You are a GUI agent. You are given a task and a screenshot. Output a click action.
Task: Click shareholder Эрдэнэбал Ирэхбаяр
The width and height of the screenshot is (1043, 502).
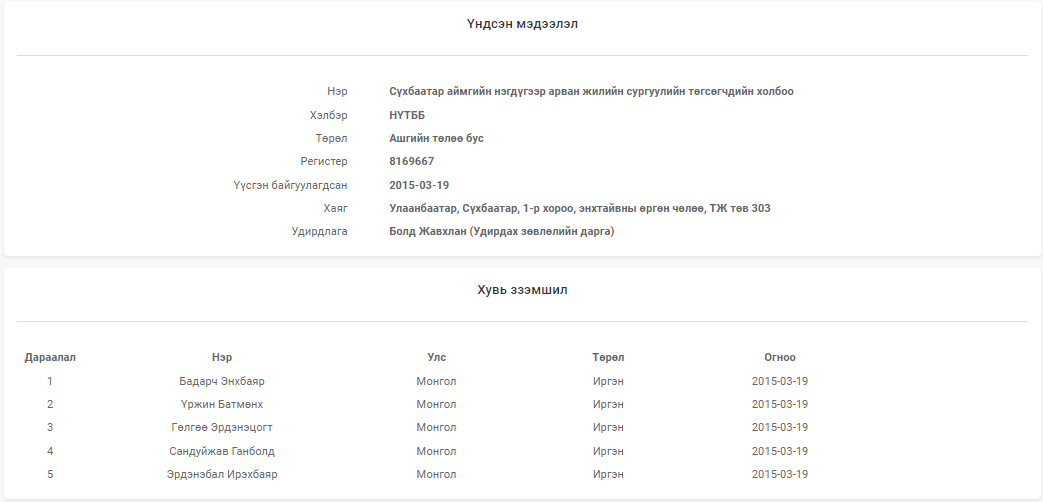click(222, 474)
